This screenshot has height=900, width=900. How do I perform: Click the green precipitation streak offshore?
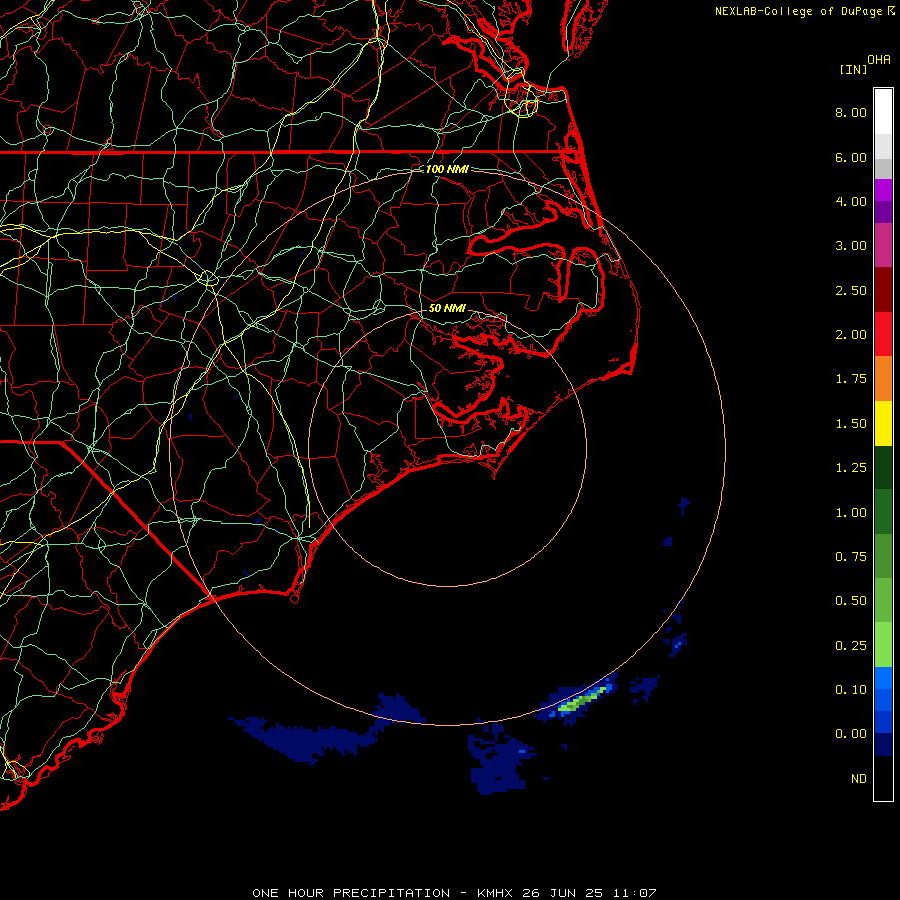tap(581, 700)
